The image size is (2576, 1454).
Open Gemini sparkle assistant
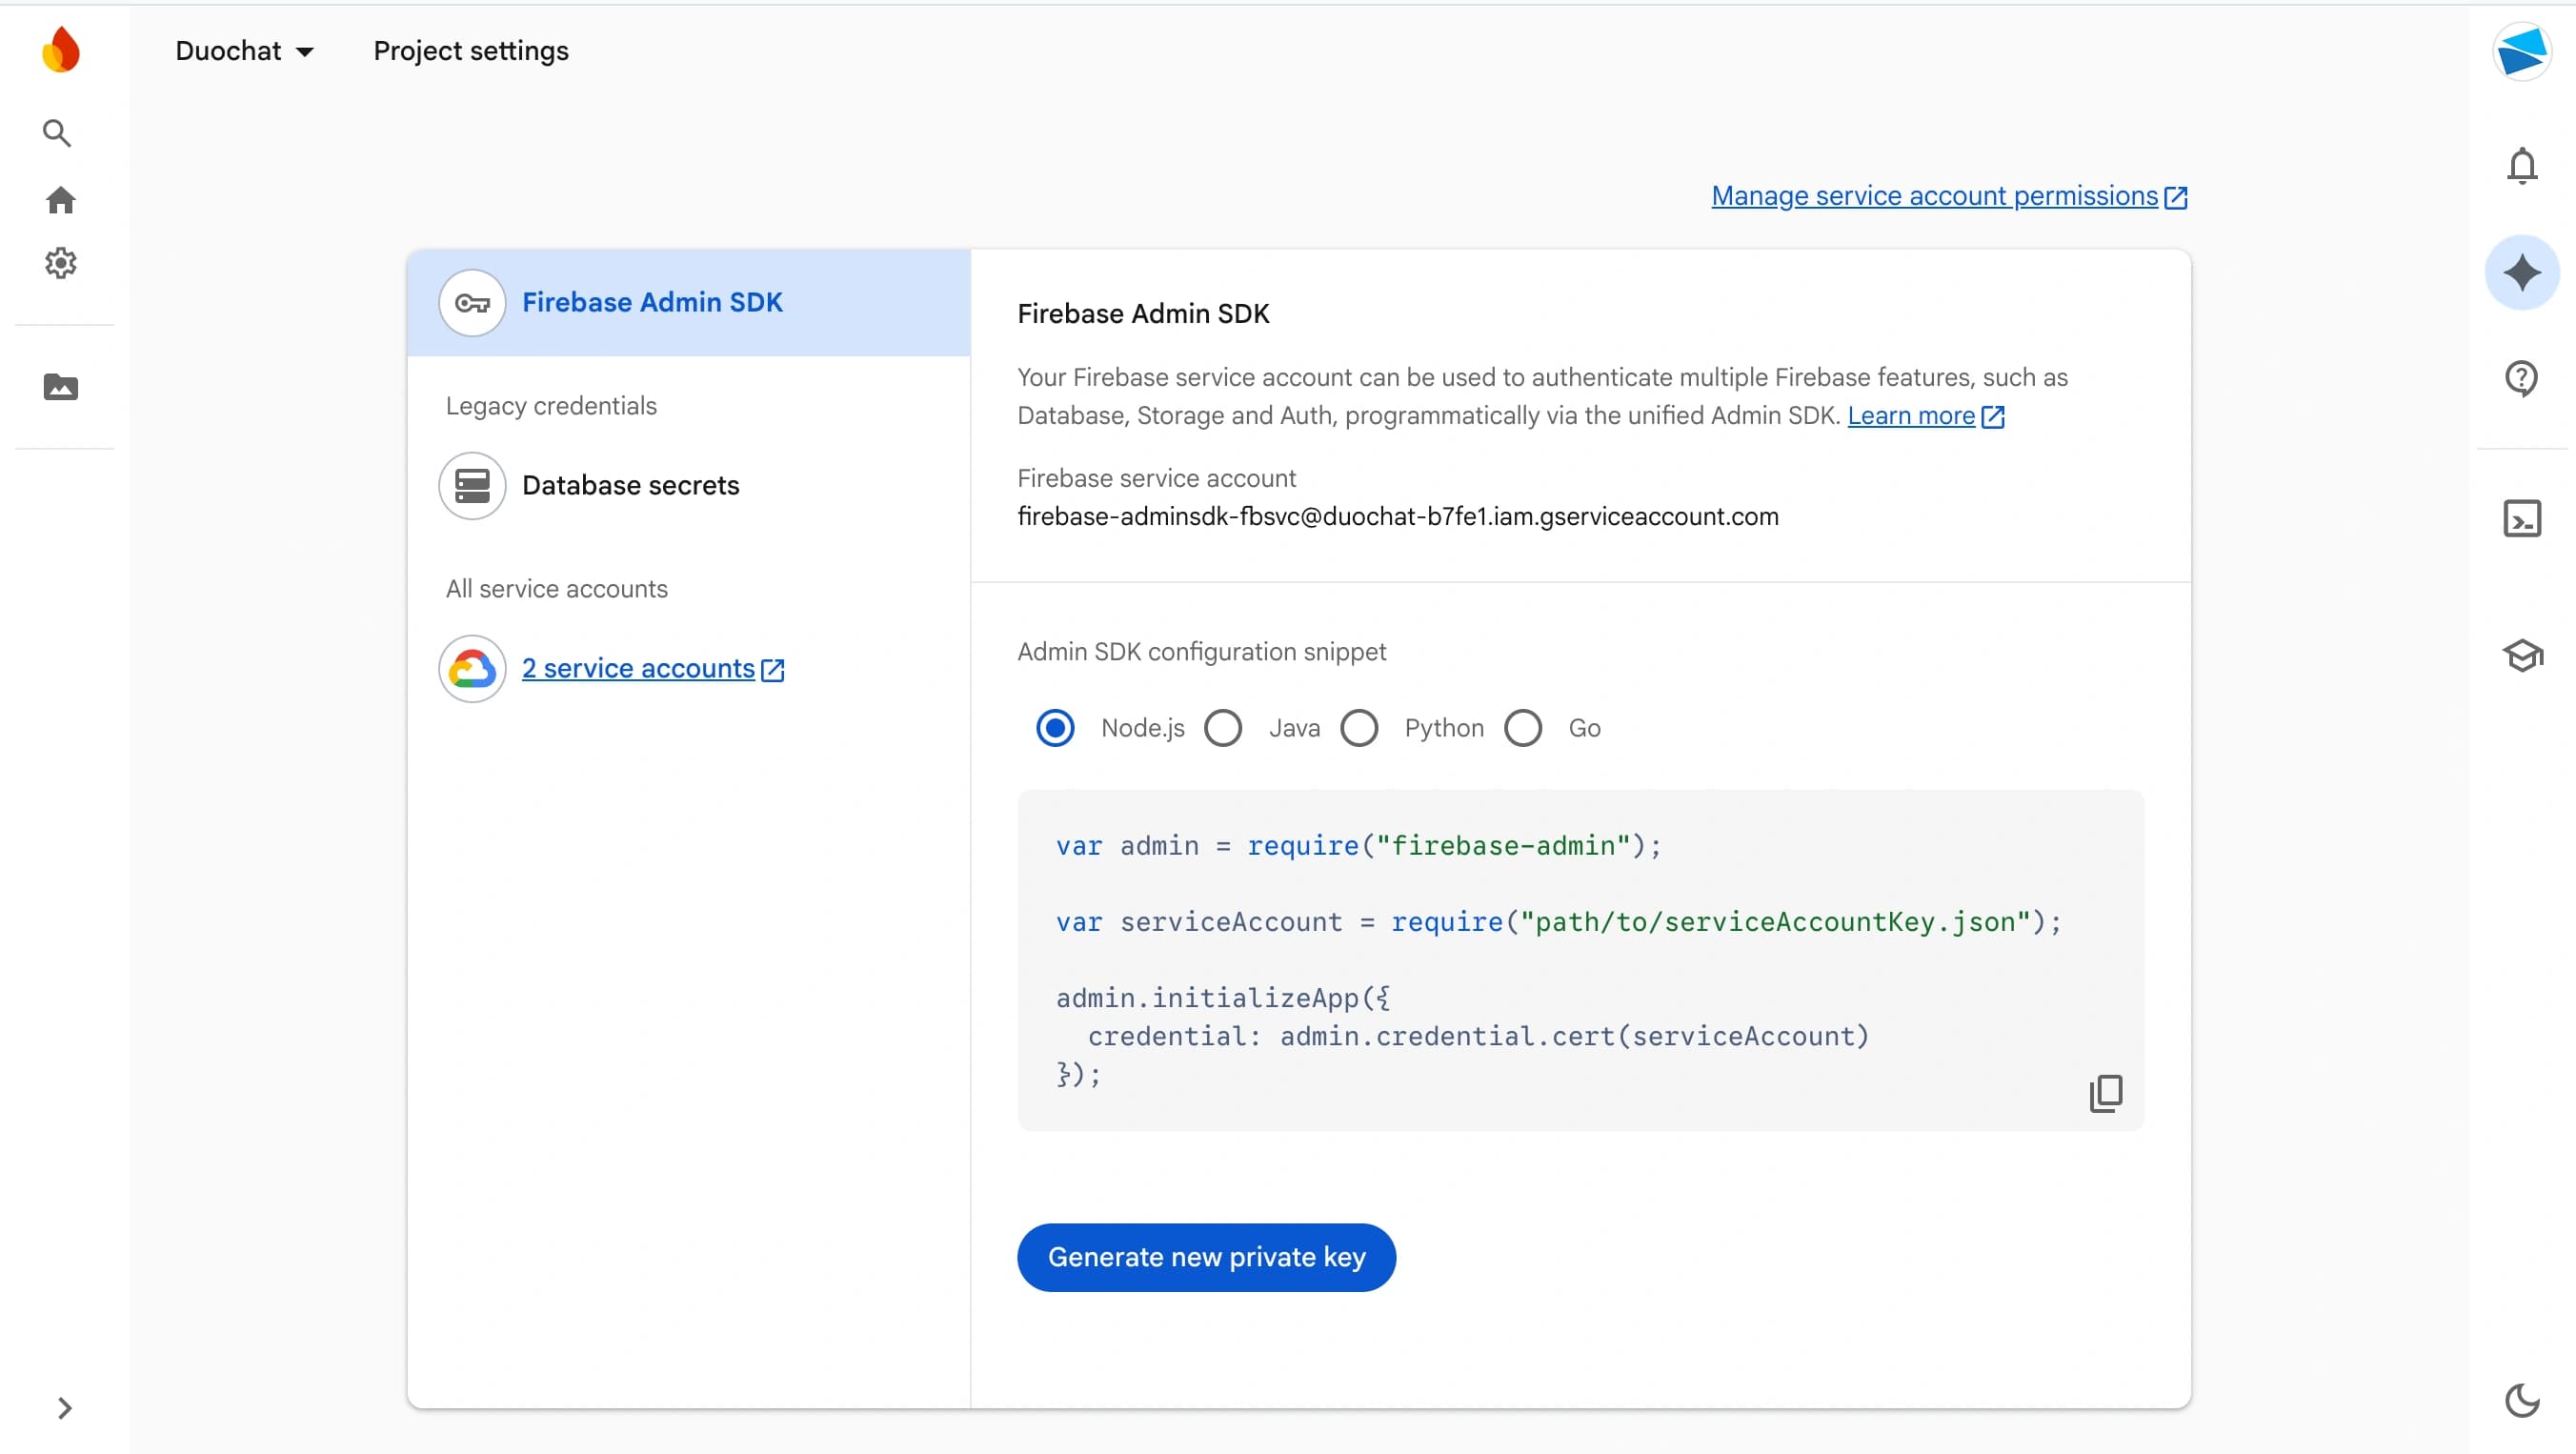coord(2521,272)
